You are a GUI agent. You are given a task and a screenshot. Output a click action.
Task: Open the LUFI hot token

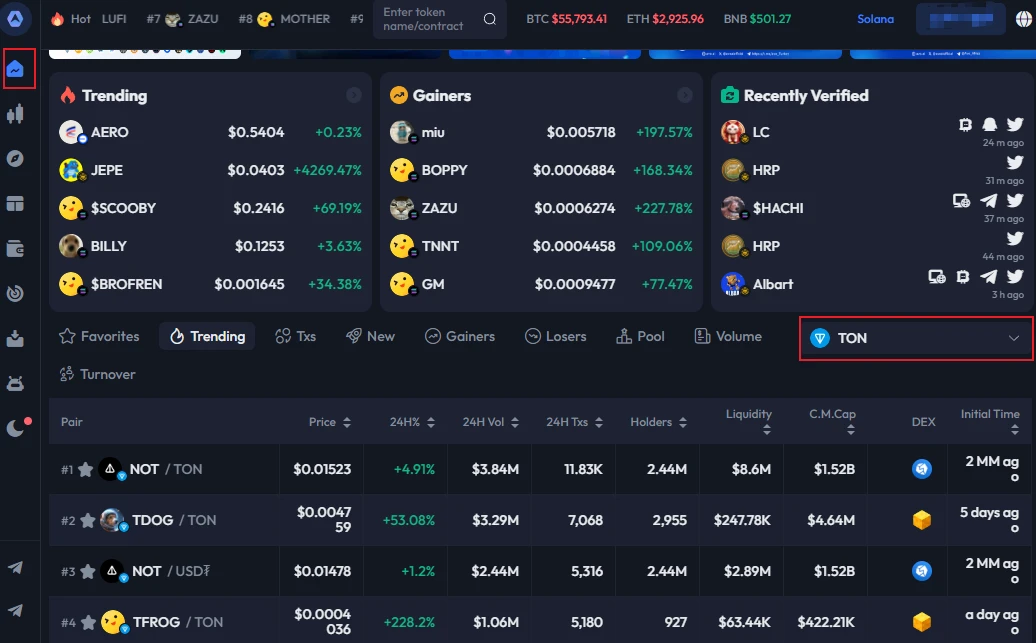point(114,19)
